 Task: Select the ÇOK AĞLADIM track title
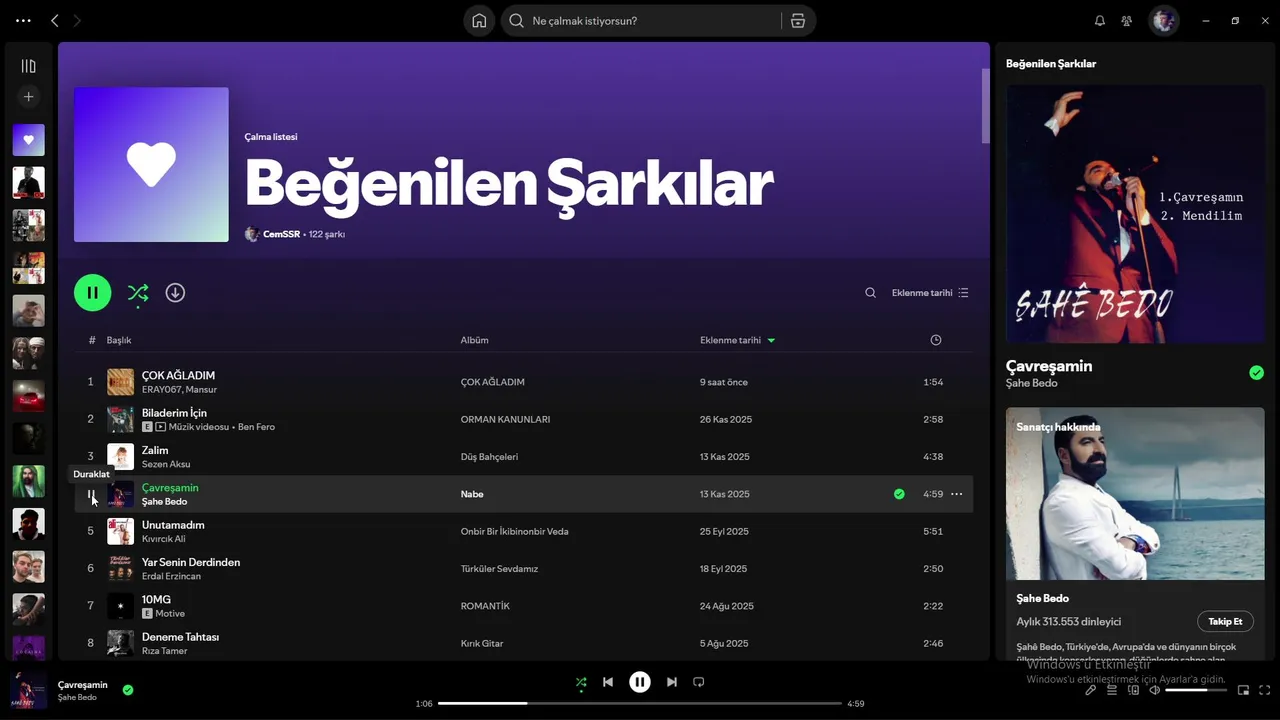[178, 375]
